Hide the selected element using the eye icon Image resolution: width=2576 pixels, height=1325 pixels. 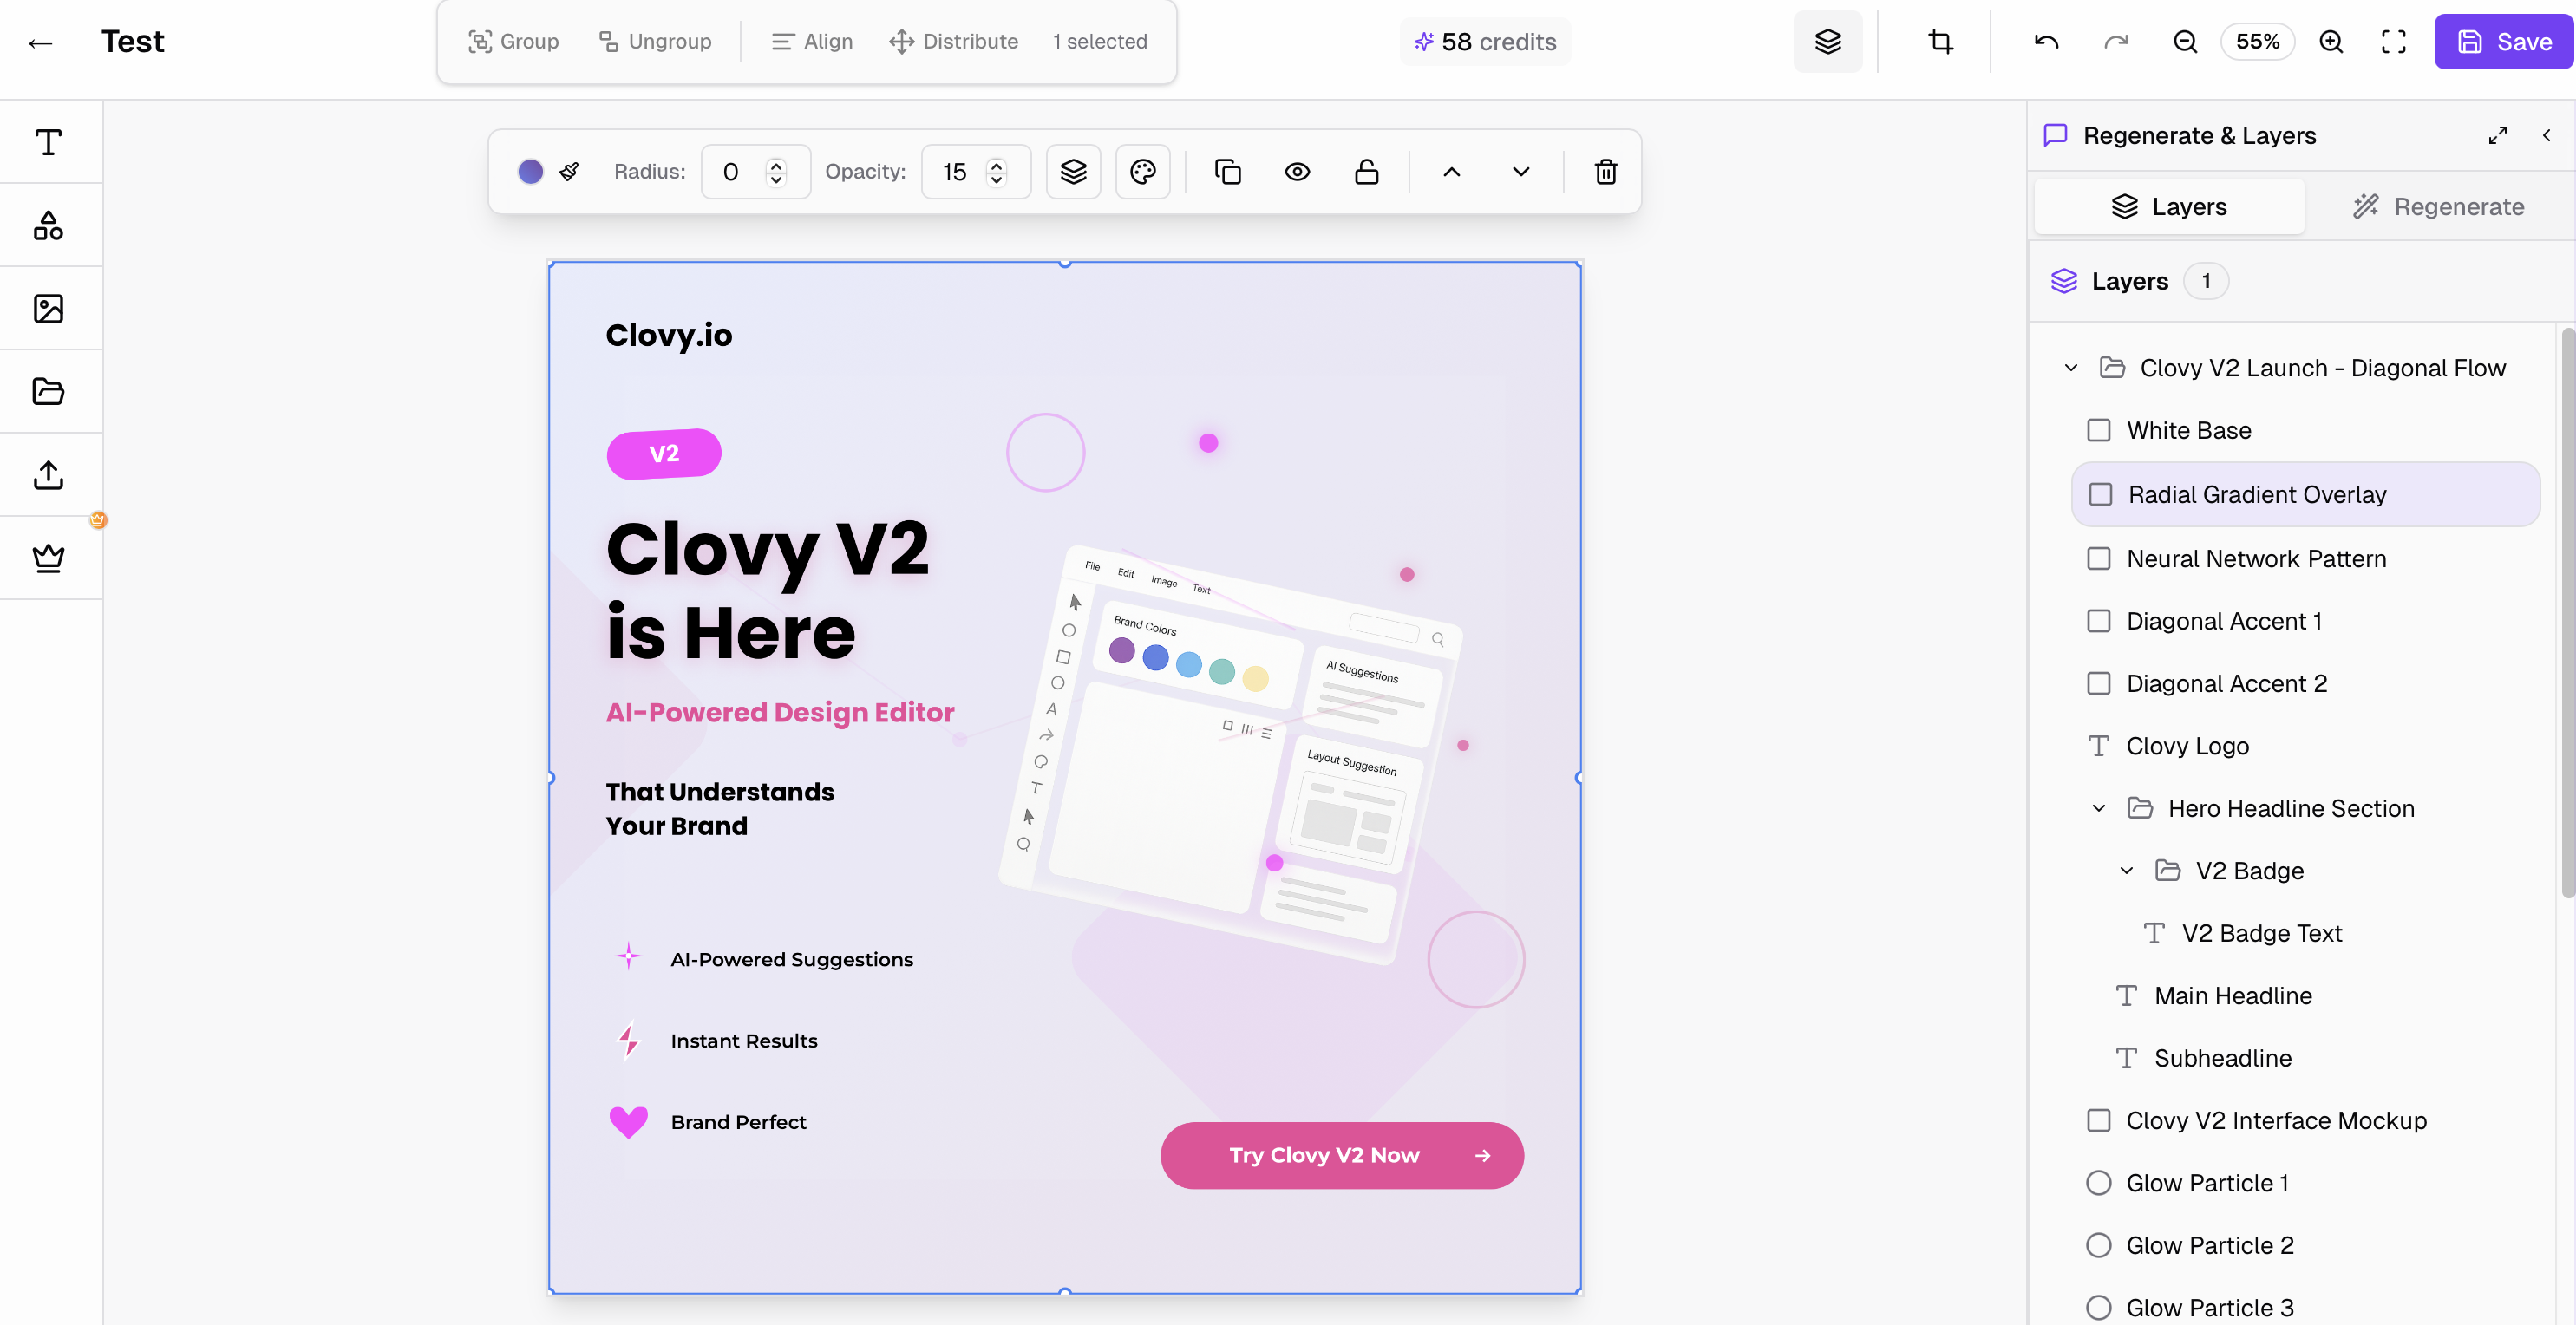1297,171
